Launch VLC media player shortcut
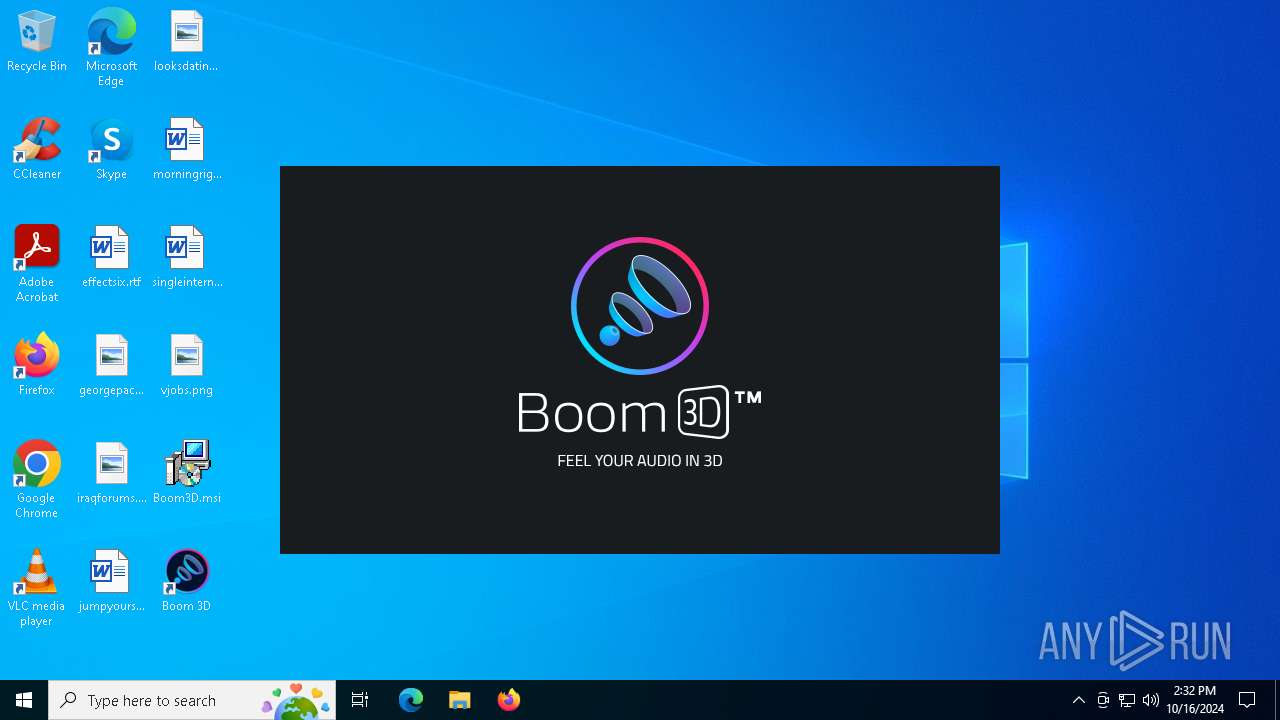The height and width of the screenshot is (720, 1280). point(37,588)
